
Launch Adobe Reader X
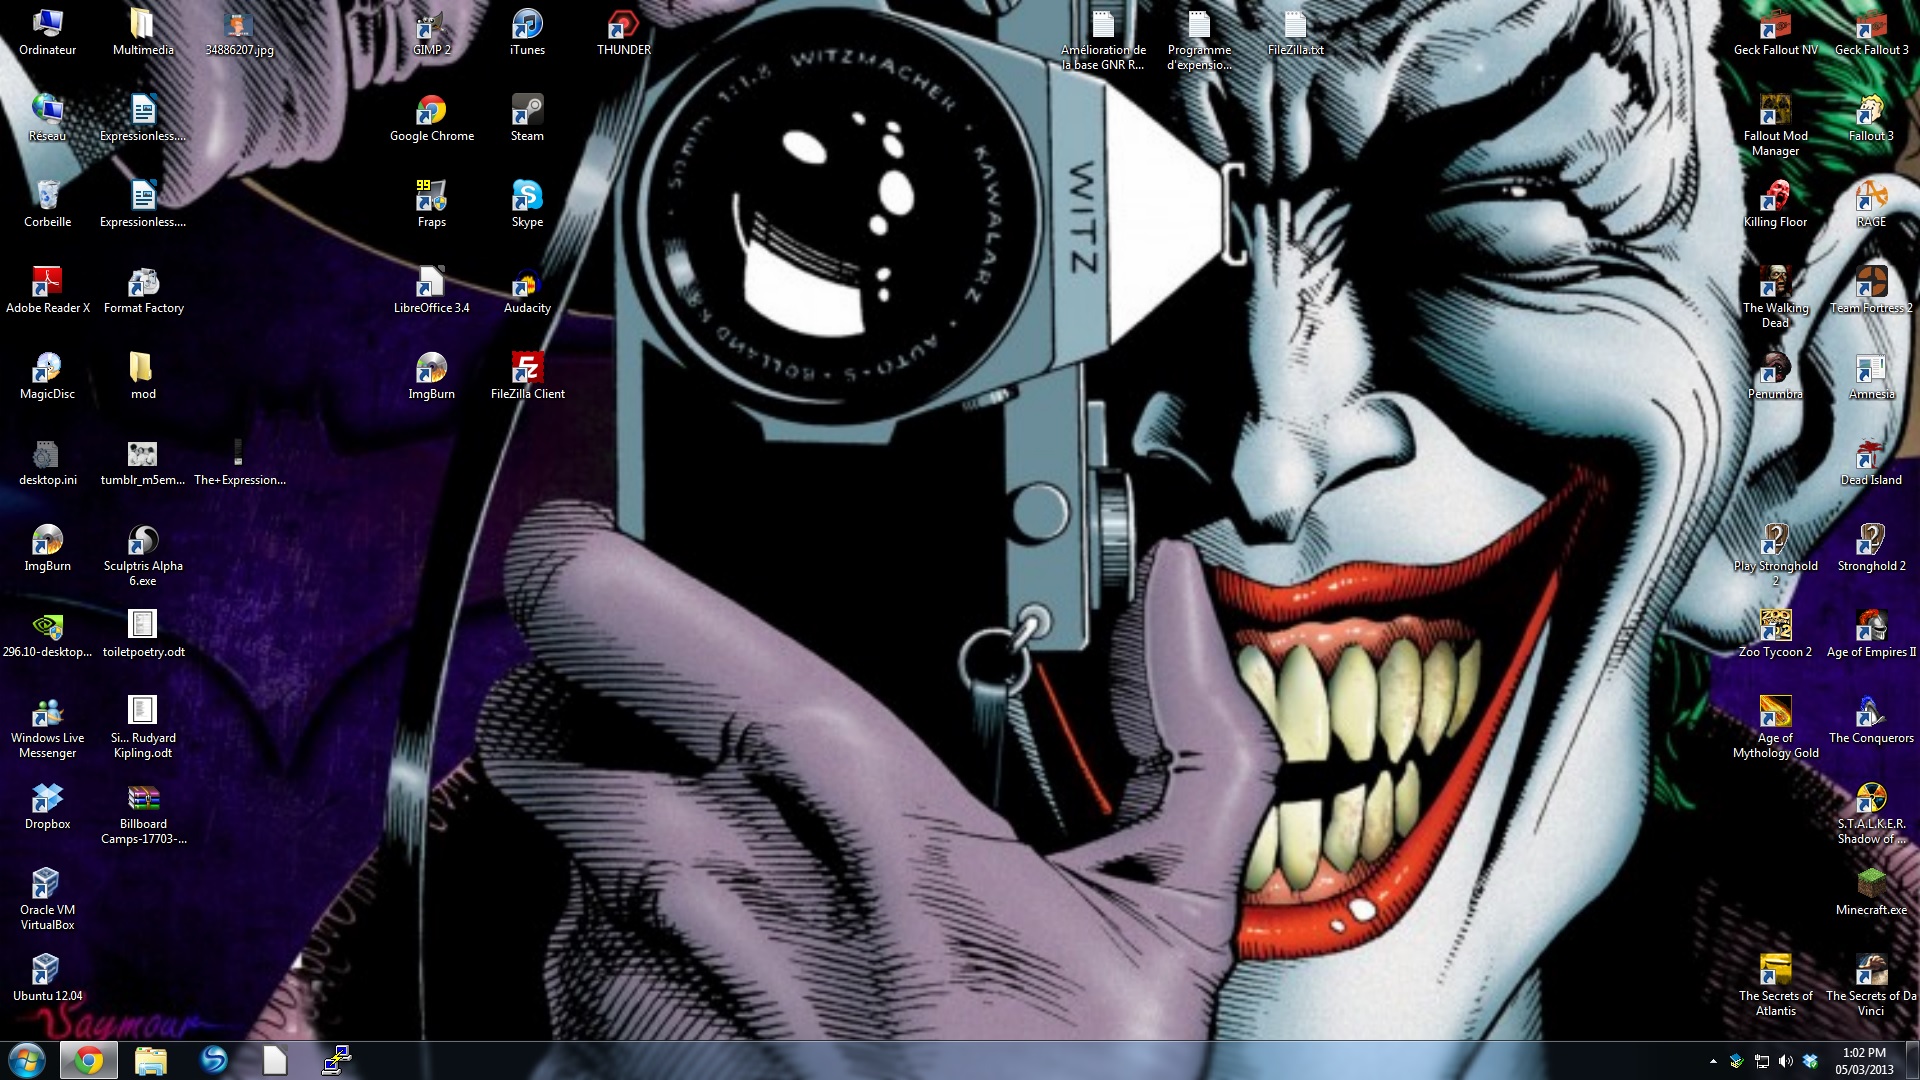[47, 290]
